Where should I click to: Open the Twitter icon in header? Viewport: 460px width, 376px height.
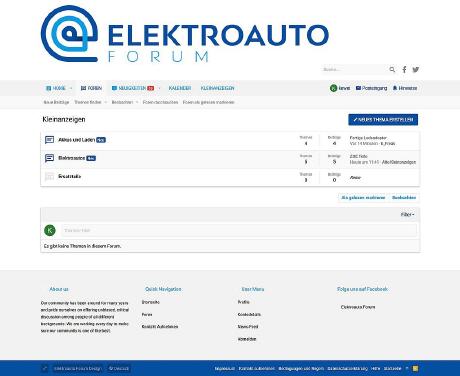pos(416,69)
